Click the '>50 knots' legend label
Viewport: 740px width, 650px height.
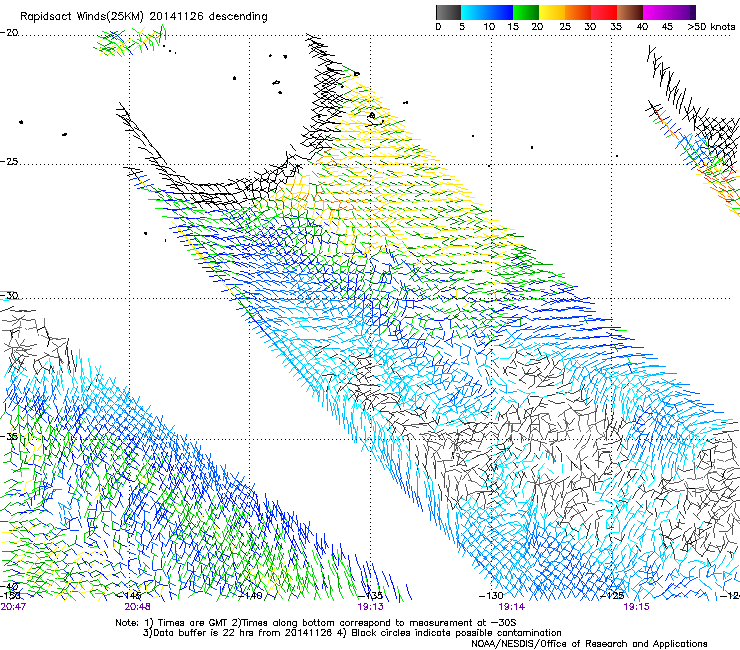(x=711, y=26)
